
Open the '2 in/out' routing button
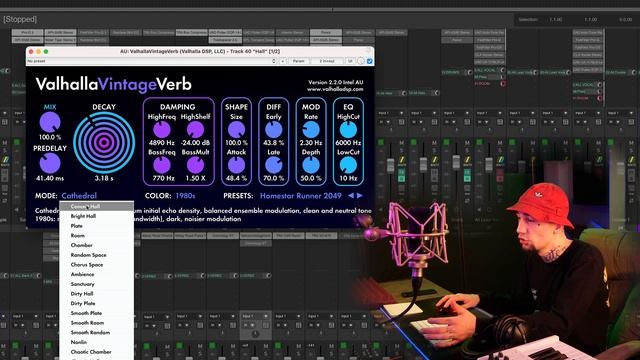tap(327, 61)
